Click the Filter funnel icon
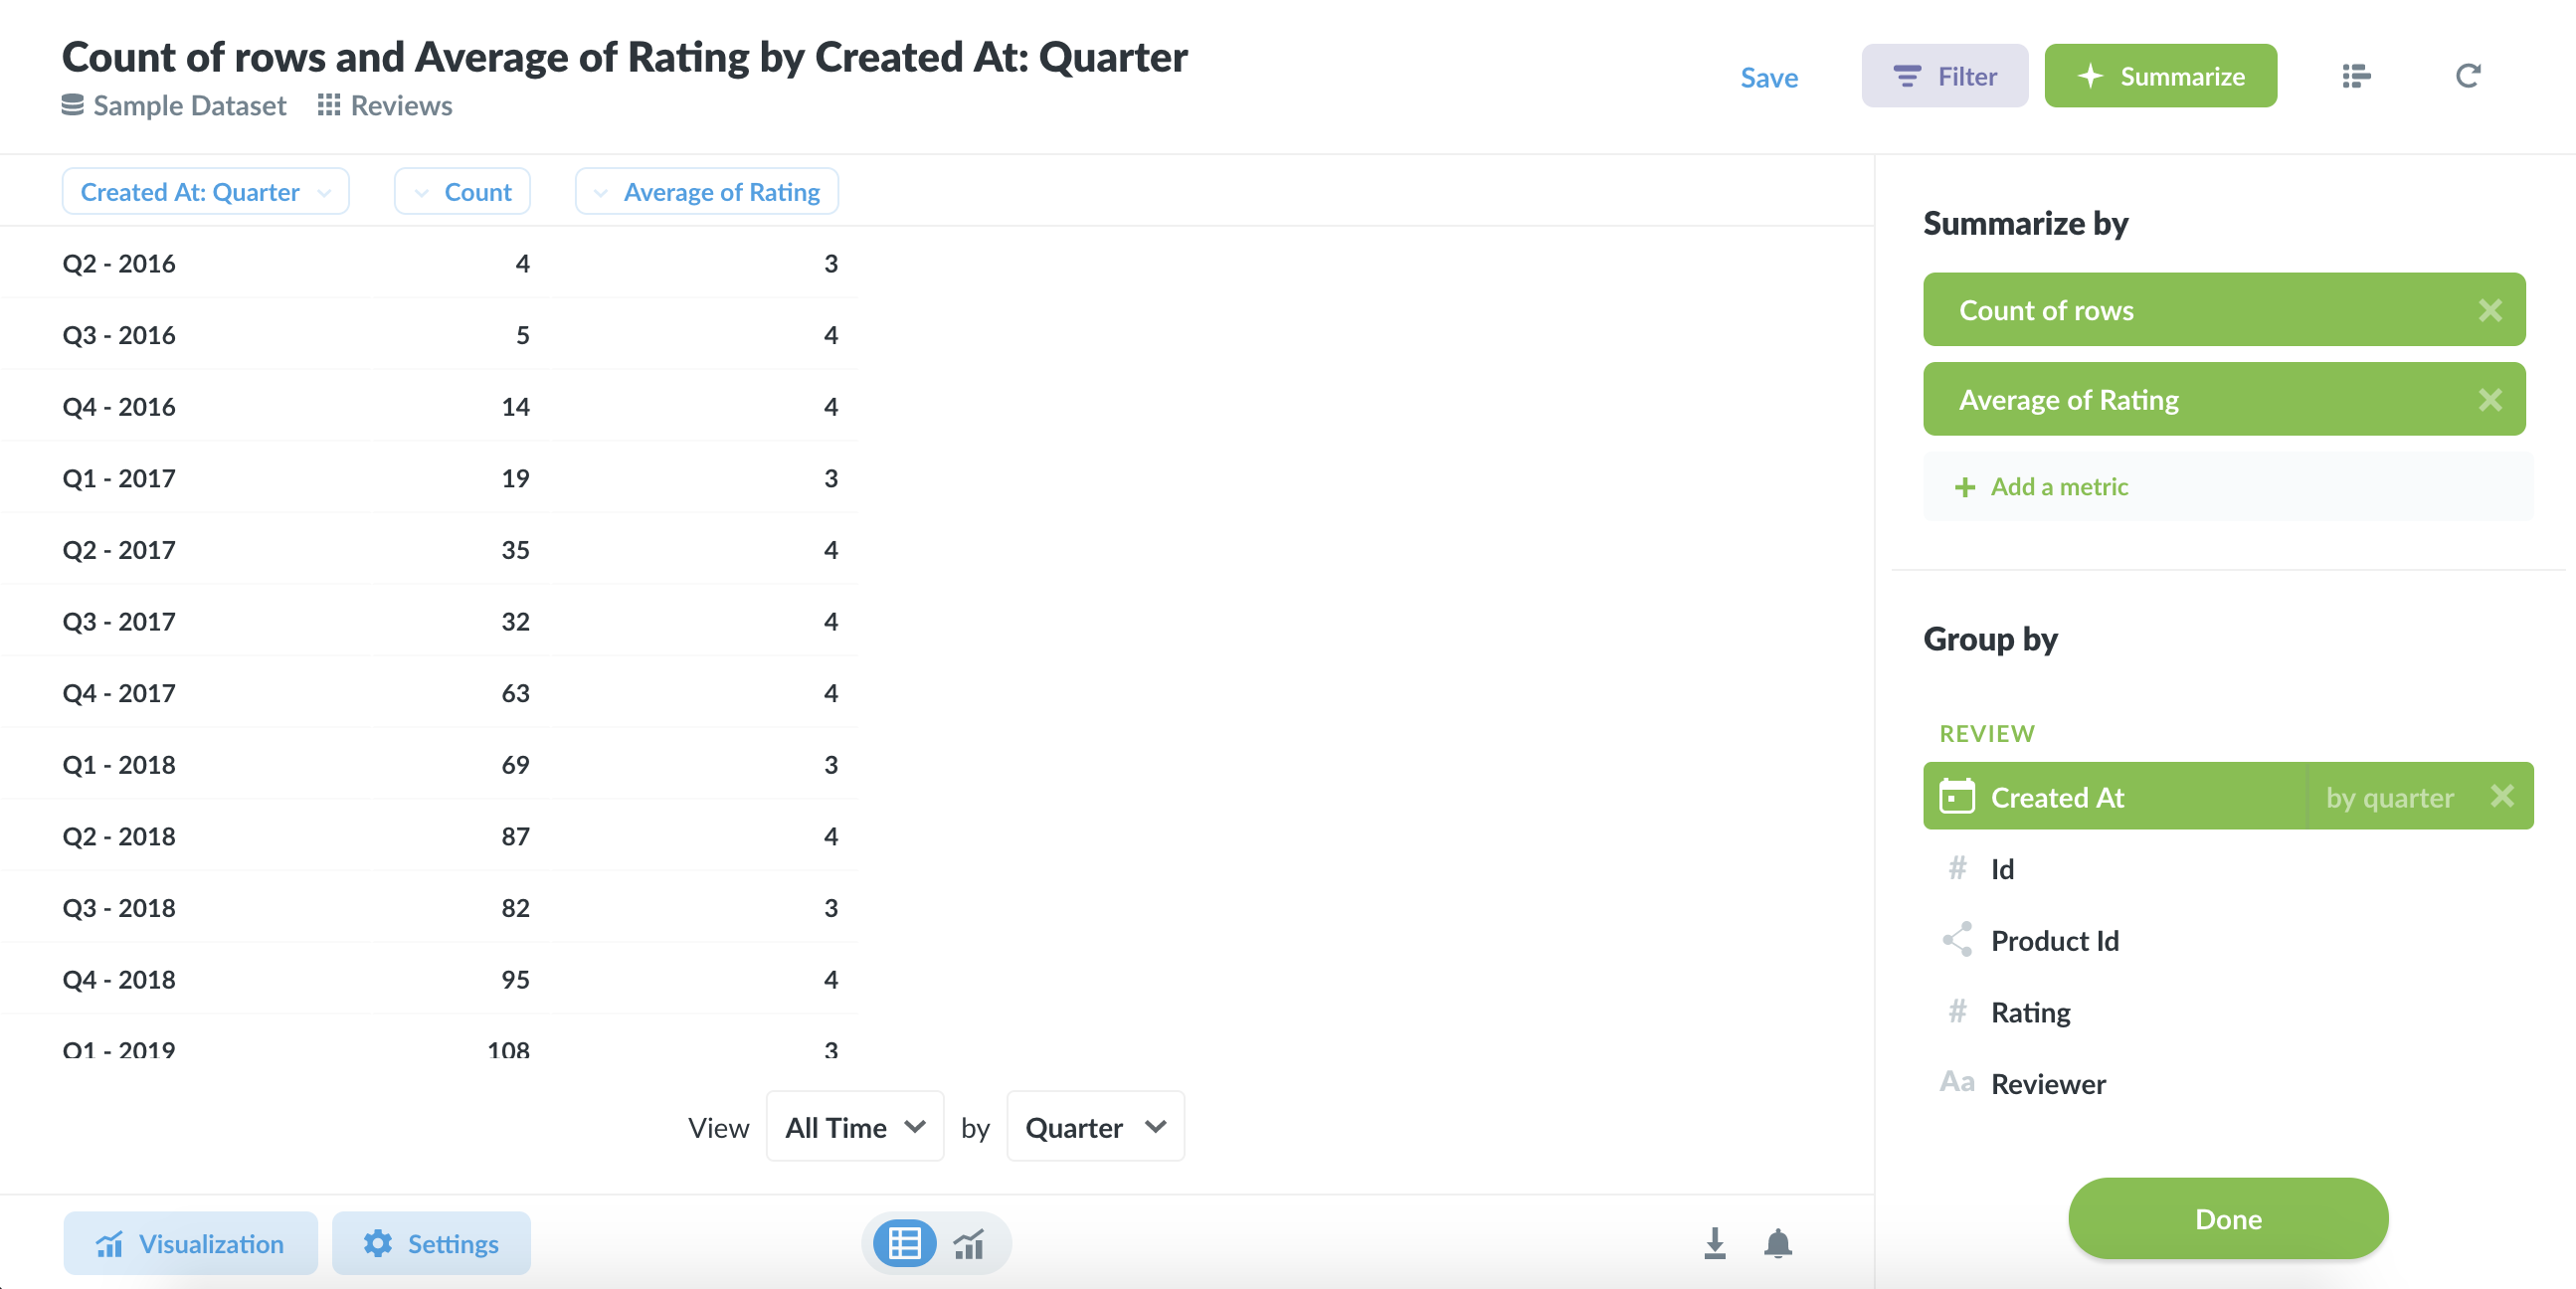The height and width of the screenshot is (1289, 2576). 1906,75
